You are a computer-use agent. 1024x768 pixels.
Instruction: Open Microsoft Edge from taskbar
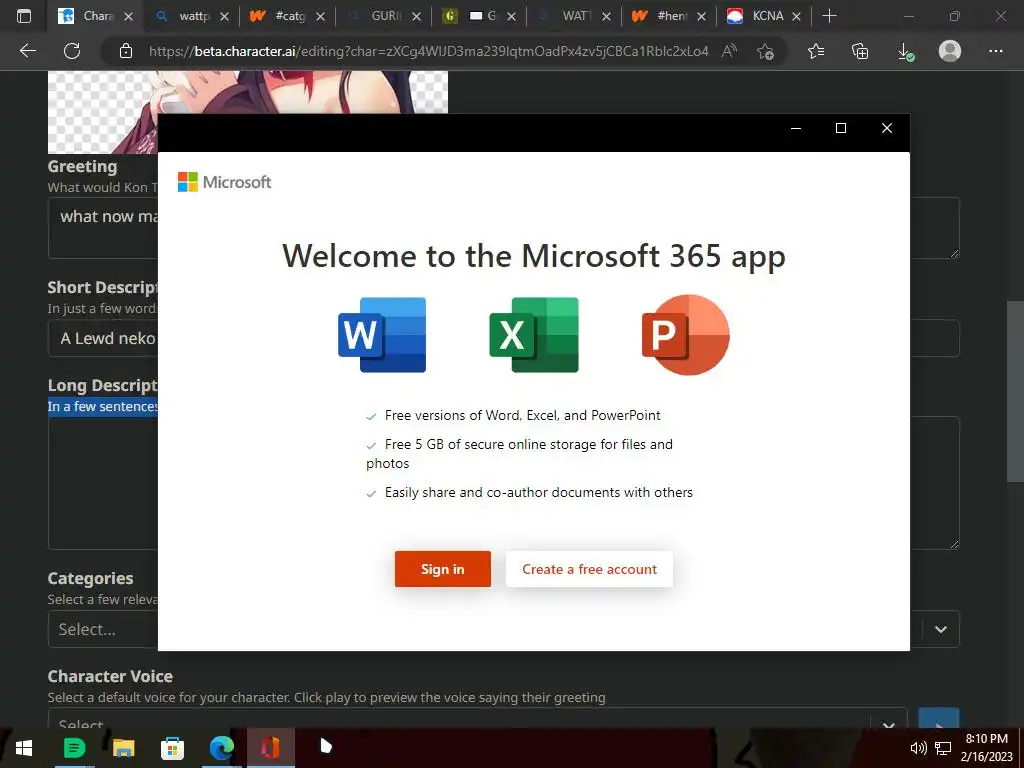pyautogui.click(x=221, y=748)
